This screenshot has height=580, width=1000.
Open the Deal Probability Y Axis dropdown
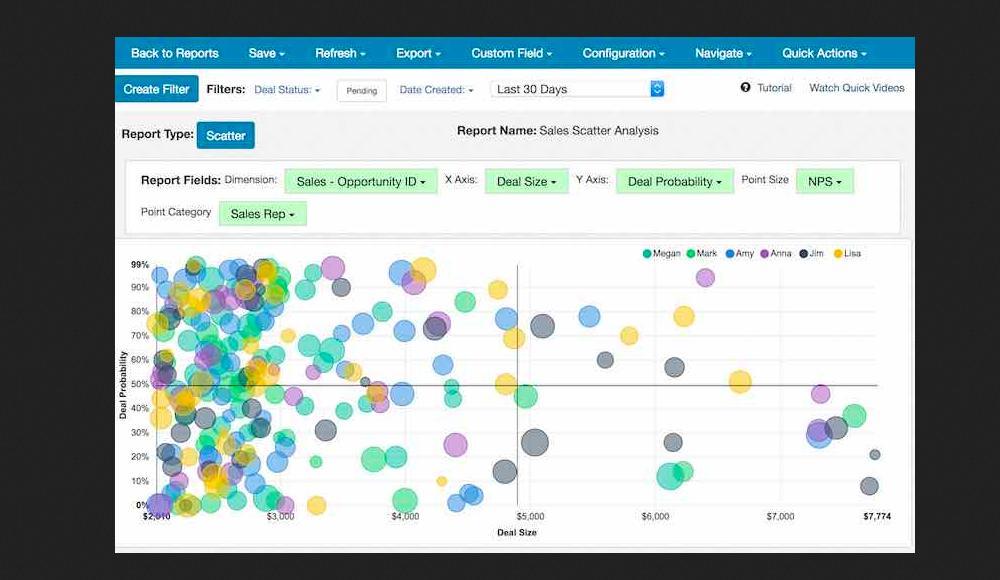675,182
